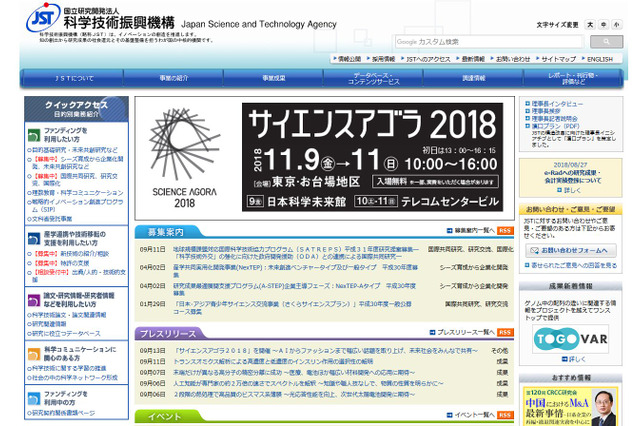The height and width of the screenshot is (426, 640).
Task: Open 理数教育・科学コミュニケーション sidebar link
Action: (78, 193)
